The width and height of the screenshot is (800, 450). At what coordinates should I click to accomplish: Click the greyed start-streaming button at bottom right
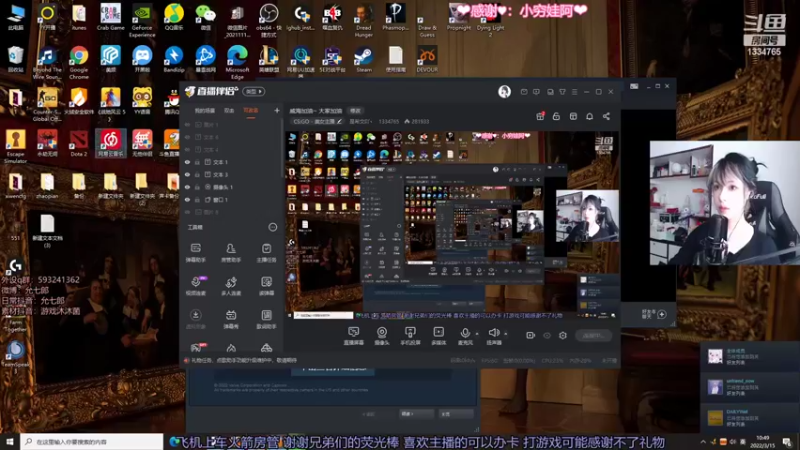pyautogui.click(x=593, y=336)
